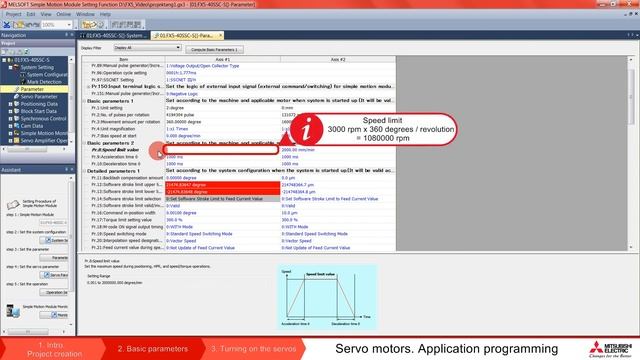Expand the Simple Motion Monitor node
Screen dimensions: 640x360
click(10, 133)
